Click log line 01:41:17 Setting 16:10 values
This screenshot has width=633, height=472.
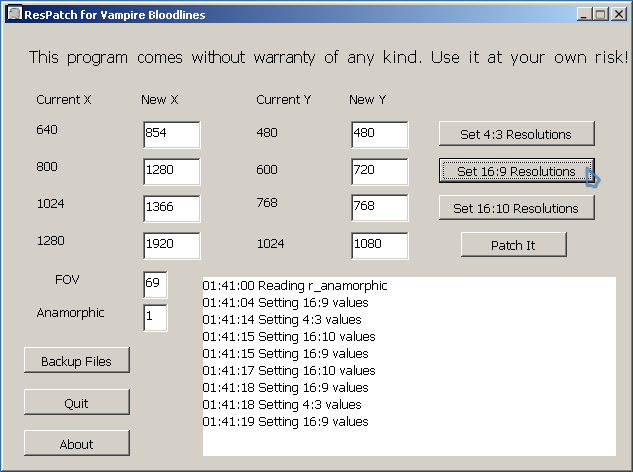289,371
